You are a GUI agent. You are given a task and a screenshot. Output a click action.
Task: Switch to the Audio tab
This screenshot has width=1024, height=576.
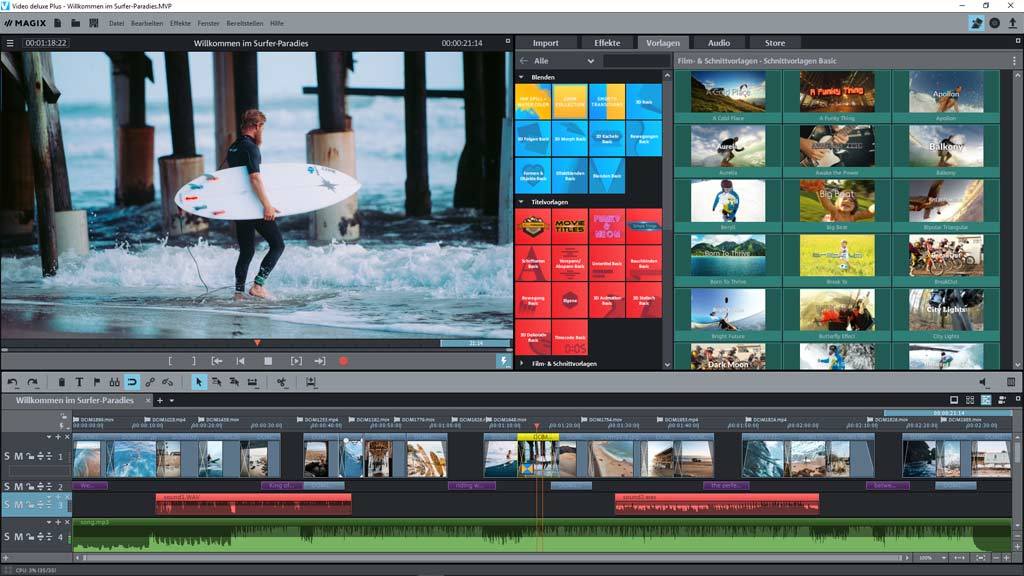click(x=718, y=43)
